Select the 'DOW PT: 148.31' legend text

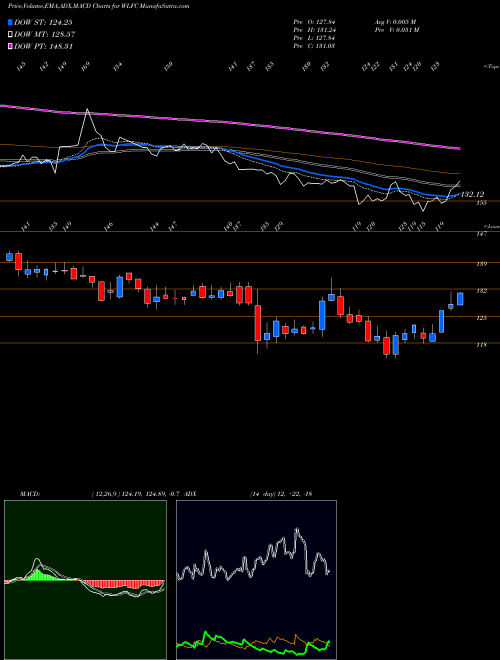43,46
